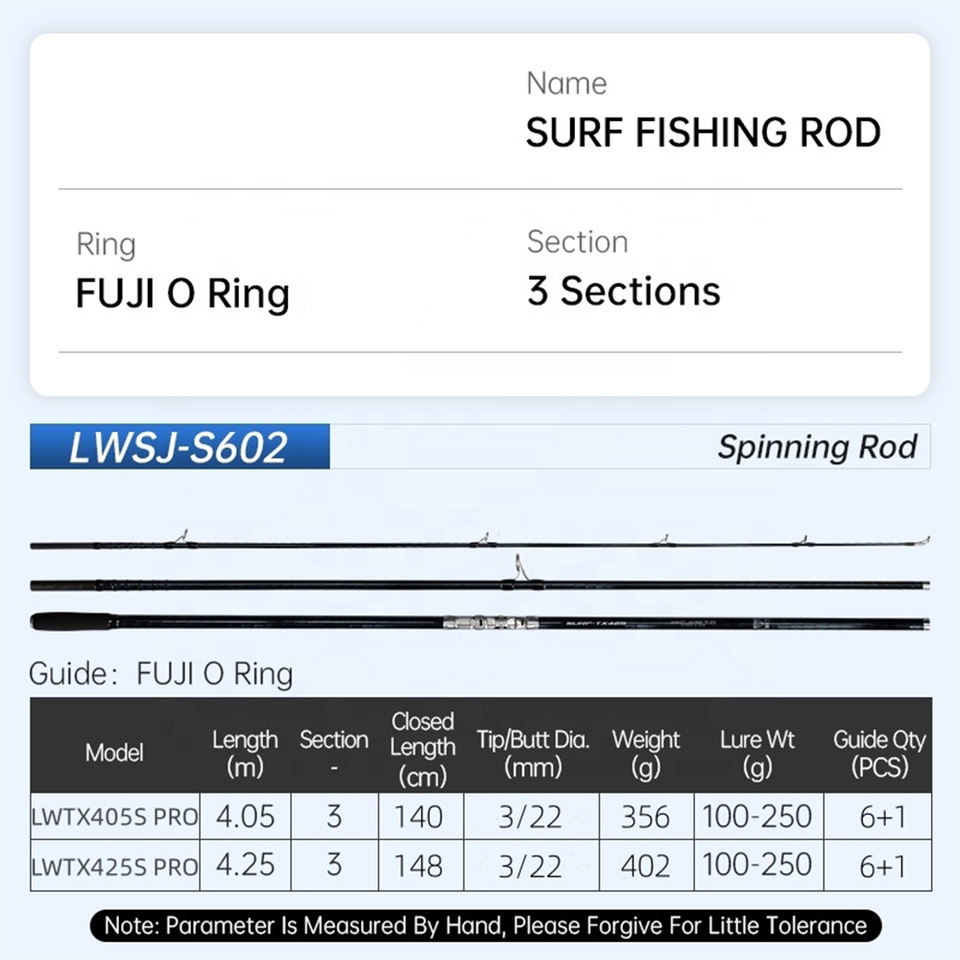The height and width of the screenshot is (960, 960).
Task: Click the middle rod section image
Action: coord(480,583)
